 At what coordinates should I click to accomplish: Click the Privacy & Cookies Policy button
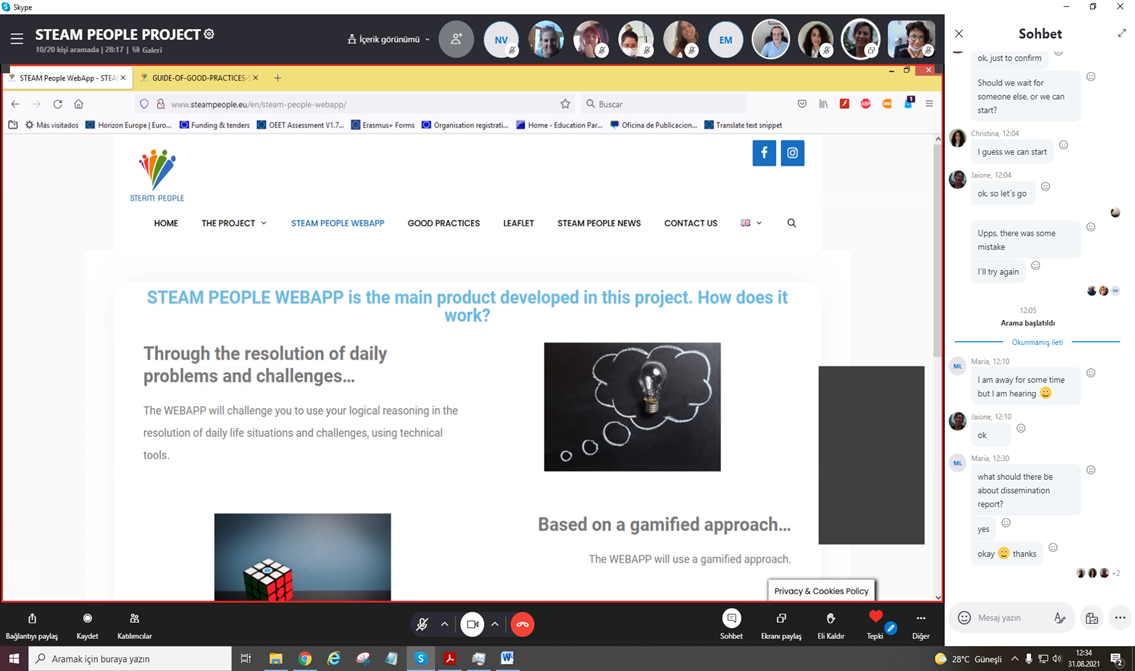click(821, 591)
